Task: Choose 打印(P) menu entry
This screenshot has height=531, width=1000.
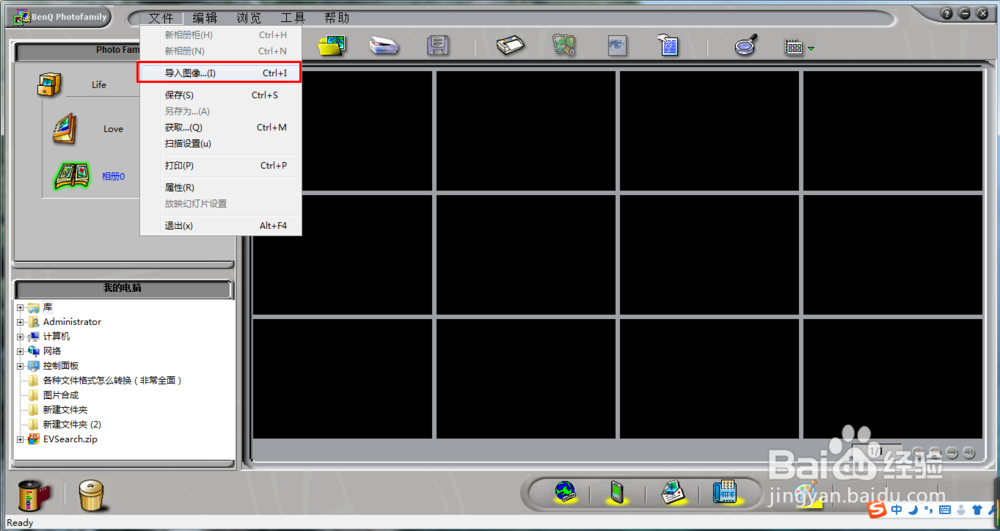Action: pyautogui.click(x=221, y=166)
